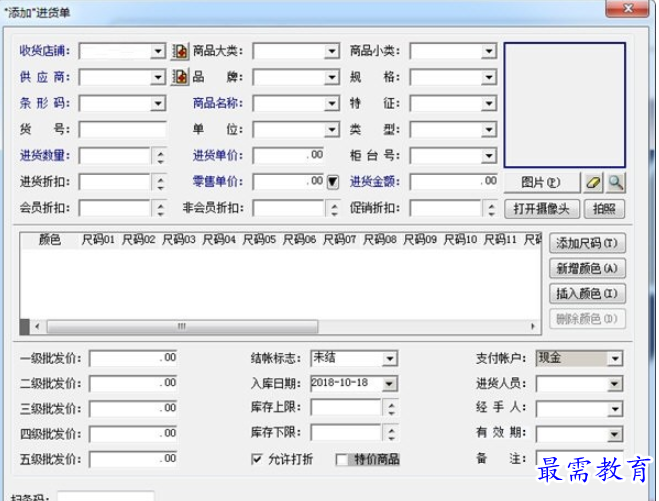Image resolution: width=659 pixels, height=501 pixels.
Task: Click the 二级批发价 input field
Action: coord(133,384)
